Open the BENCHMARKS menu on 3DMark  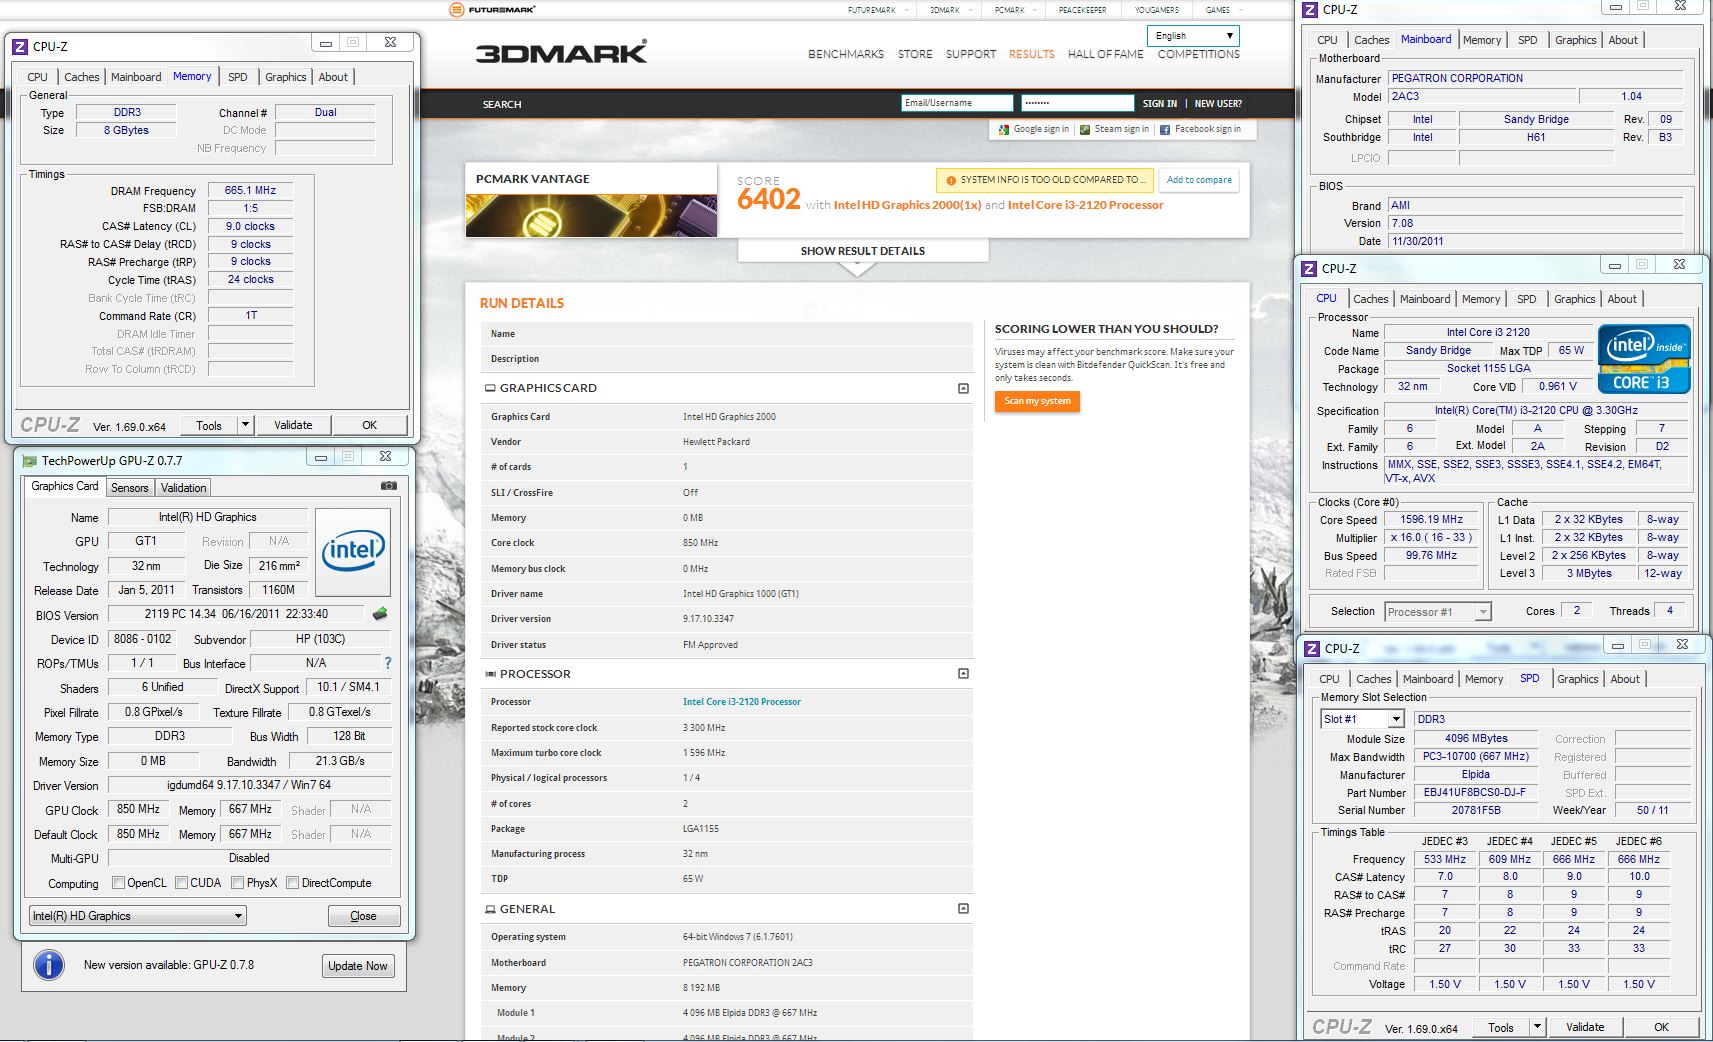tap(846, 54)
